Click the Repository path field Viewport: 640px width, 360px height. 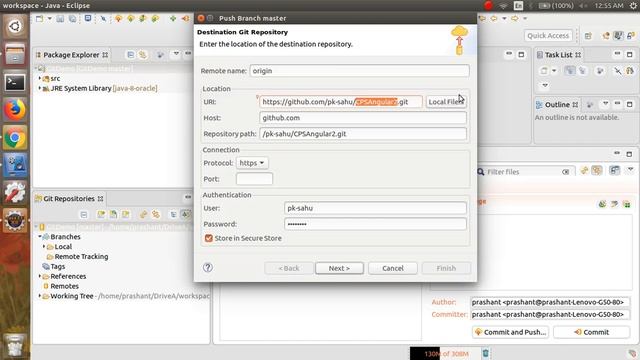pyautogui.click(x=363, y=133)
